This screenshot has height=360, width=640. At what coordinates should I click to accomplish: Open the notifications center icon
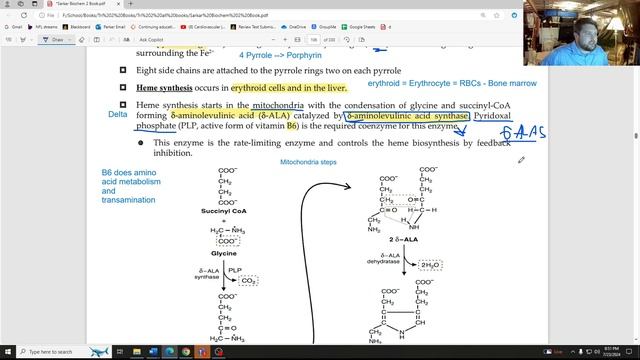[629, 352]
